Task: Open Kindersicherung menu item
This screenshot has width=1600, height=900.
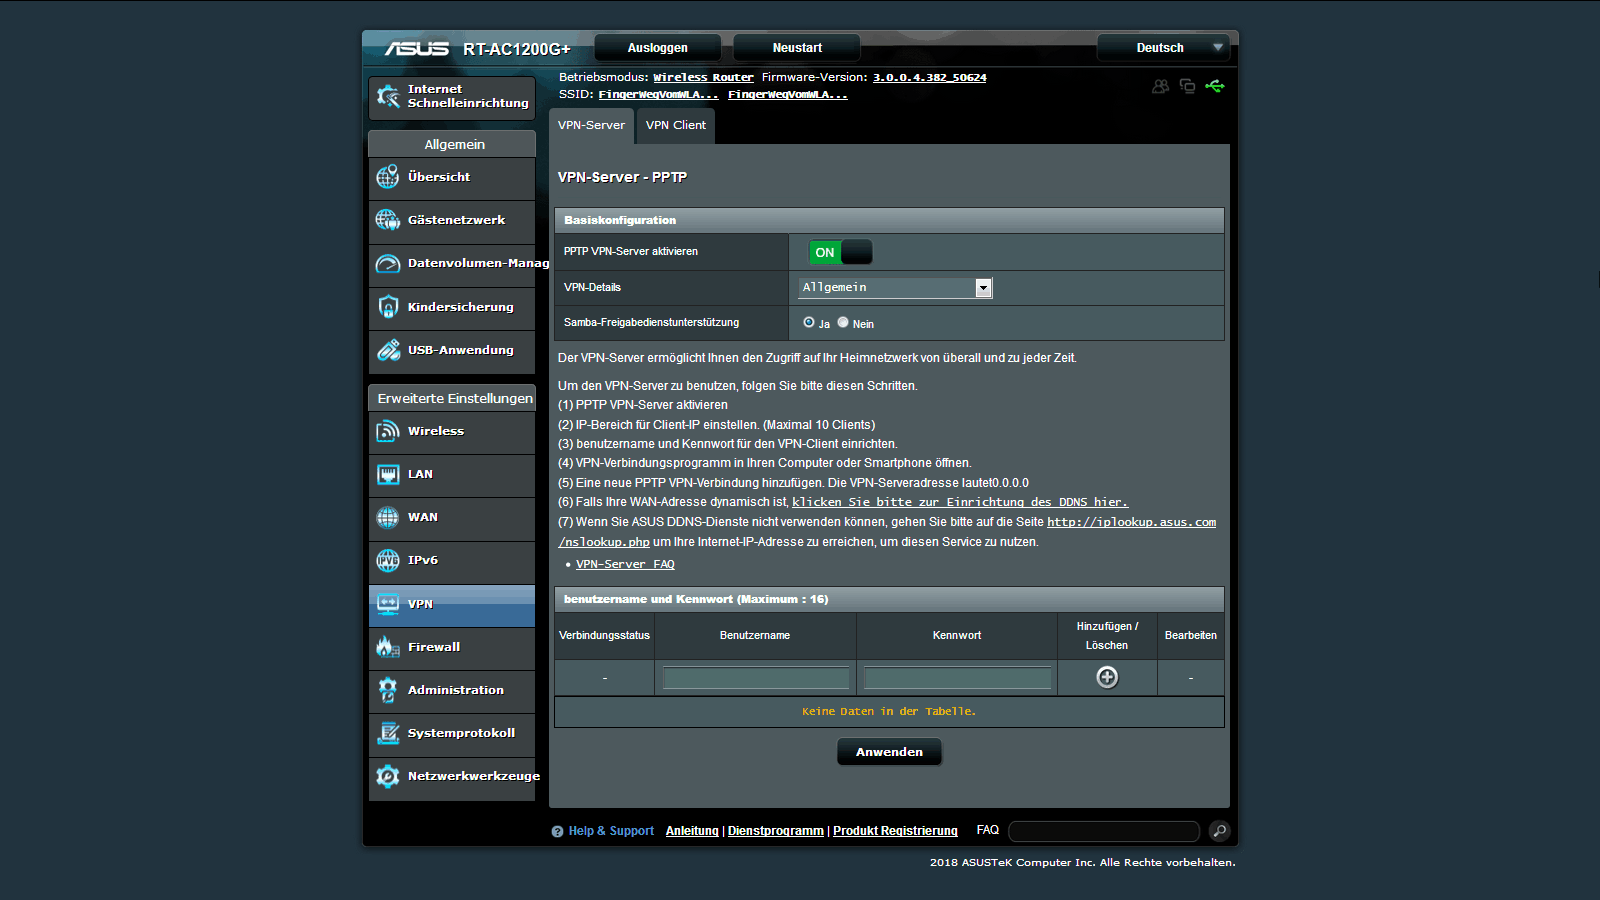Action: tap(452, 307)
